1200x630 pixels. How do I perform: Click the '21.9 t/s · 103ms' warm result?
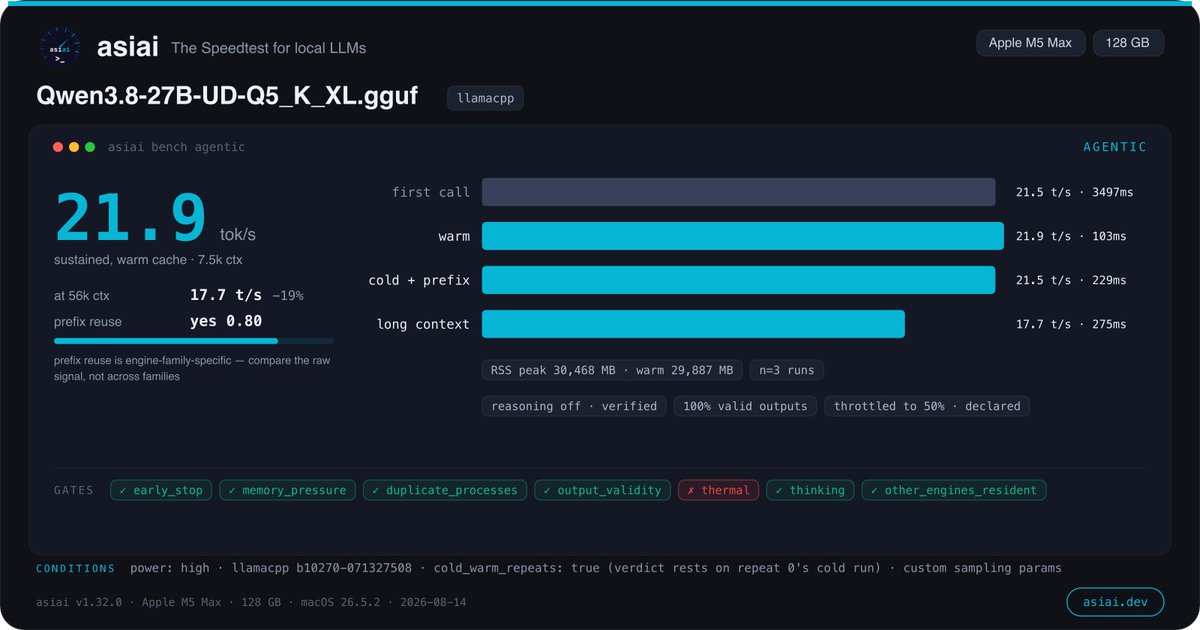tap(1071, 236)
